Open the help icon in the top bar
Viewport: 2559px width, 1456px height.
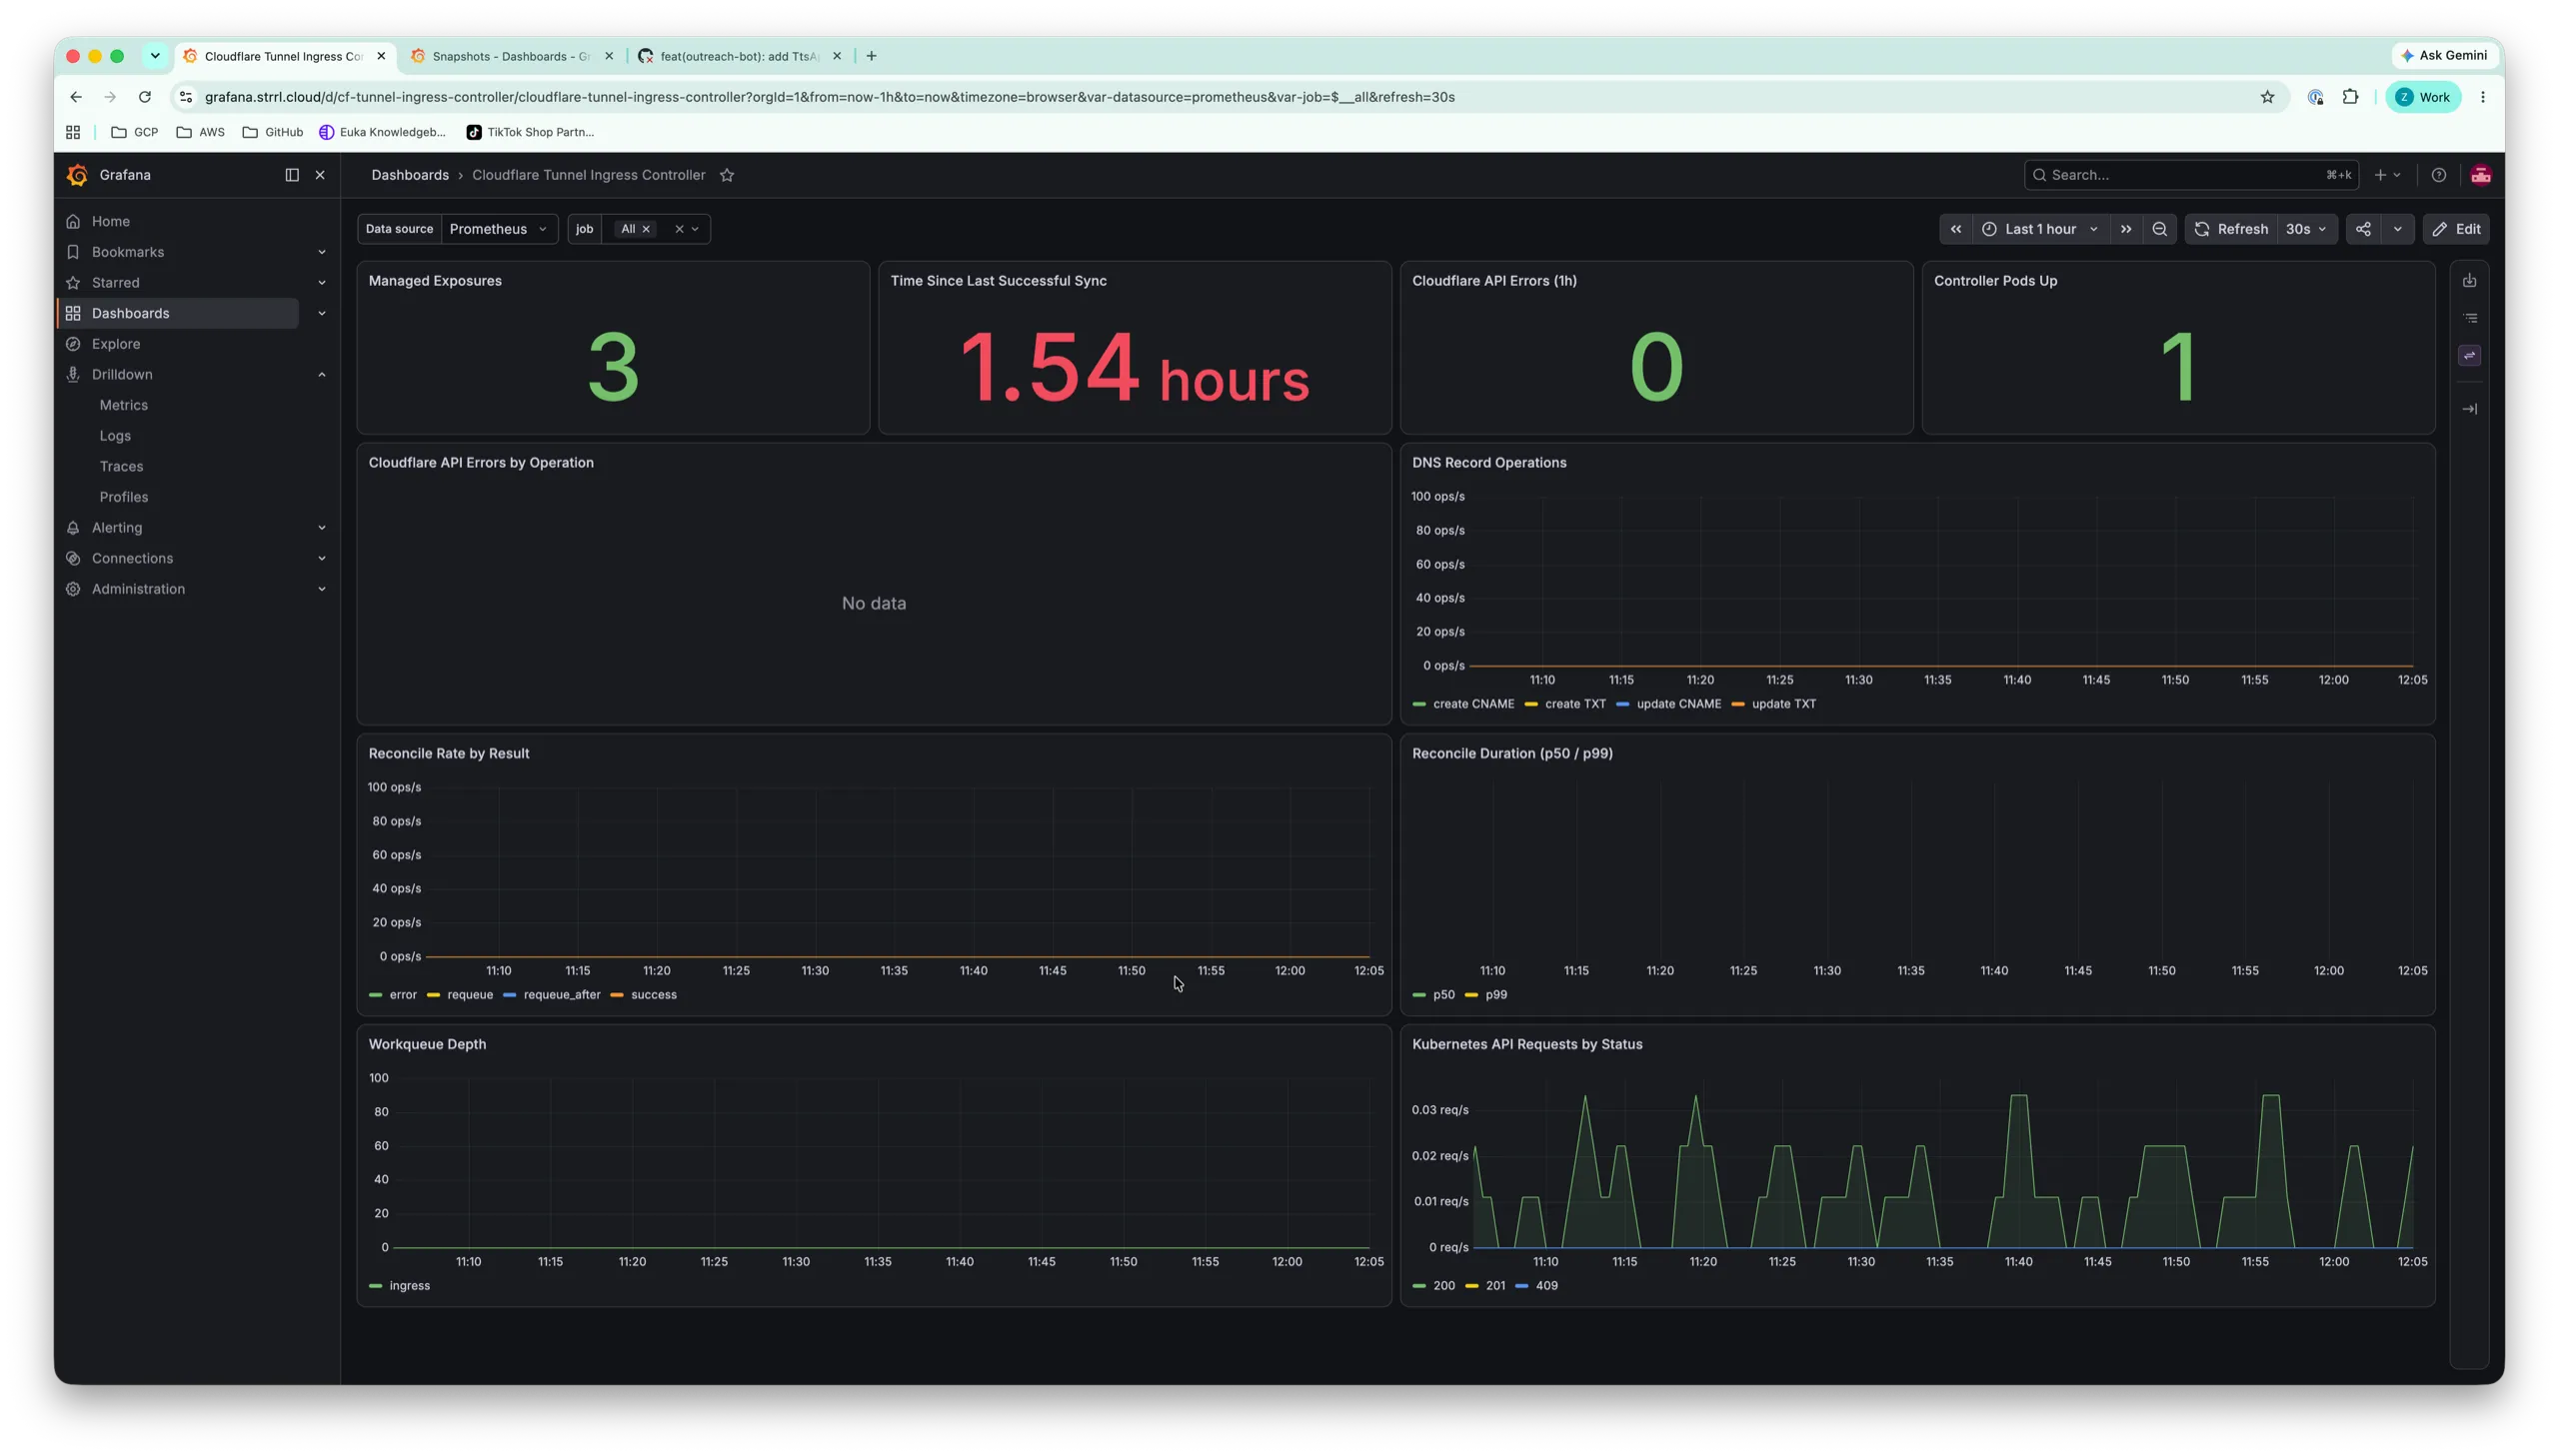tap(2439, 175)
